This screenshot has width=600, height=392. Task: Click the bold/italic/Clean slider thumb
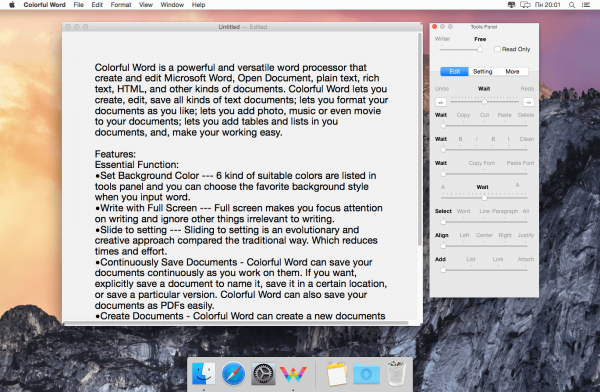(x=443, y=149)
